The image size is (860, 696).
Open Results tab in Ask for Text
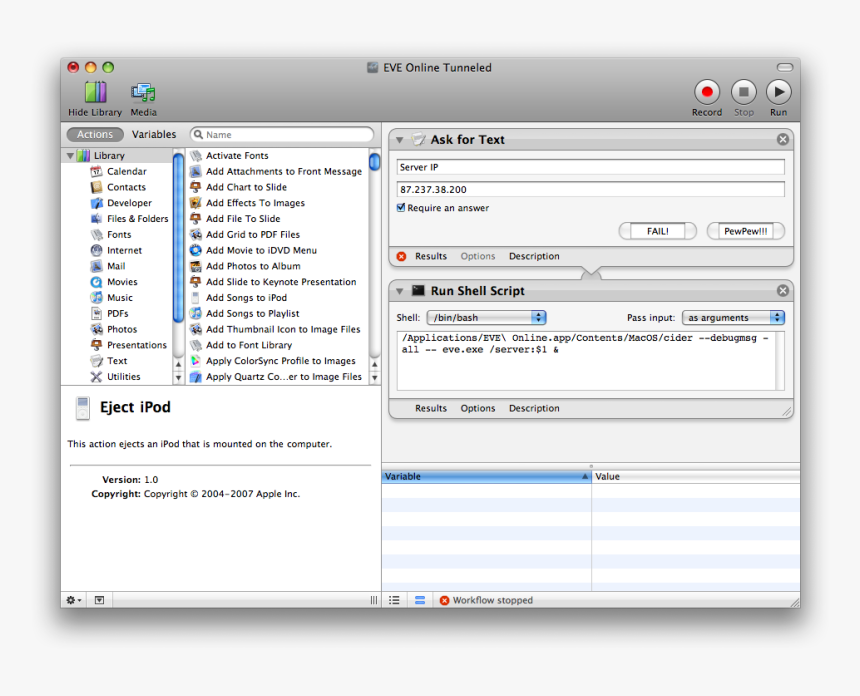(x=431, y=256)
